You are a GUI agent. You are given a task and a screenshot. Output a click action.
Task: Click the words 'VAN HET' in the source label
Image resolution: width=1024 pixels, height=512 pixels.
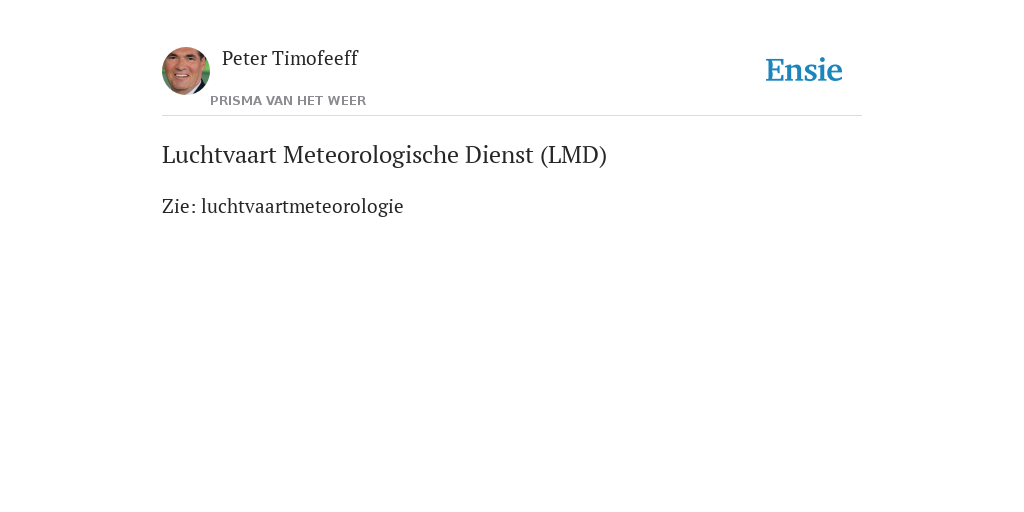[294, 101]
